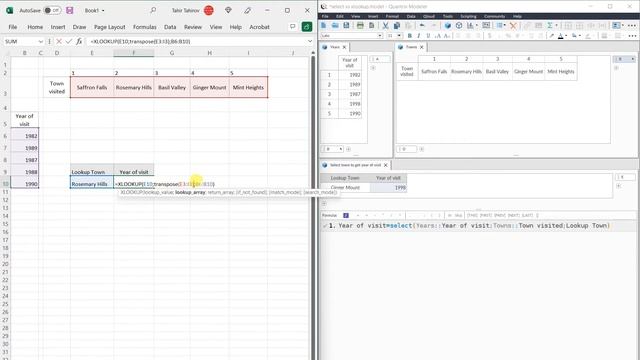Click the Quantrix Print icon

(360, 25)
